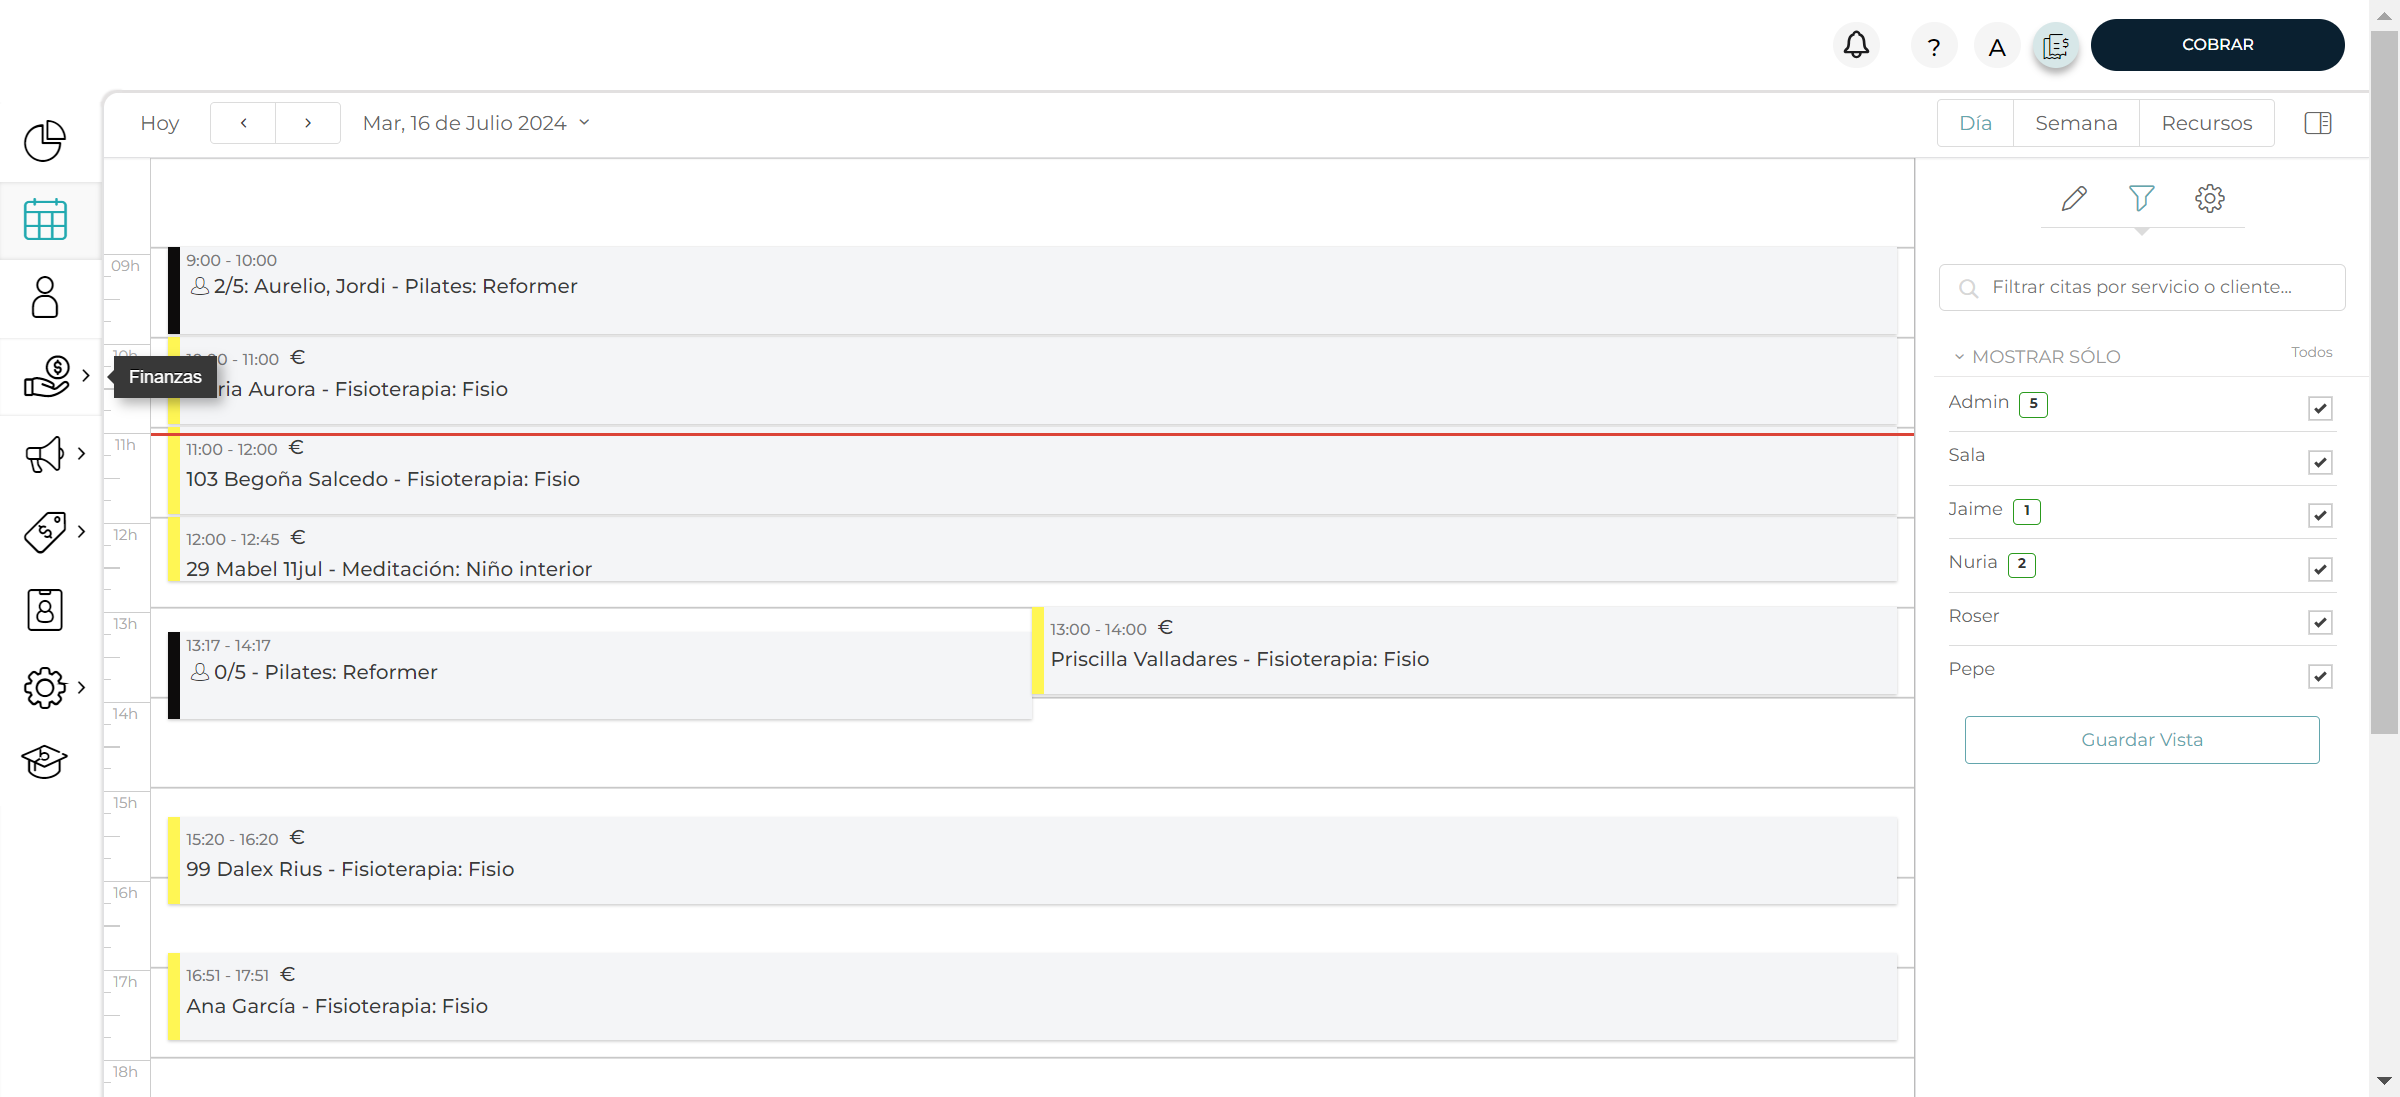
Task: Open the calendar settings gear in side panel
Action: click(x=2210, y=198)
